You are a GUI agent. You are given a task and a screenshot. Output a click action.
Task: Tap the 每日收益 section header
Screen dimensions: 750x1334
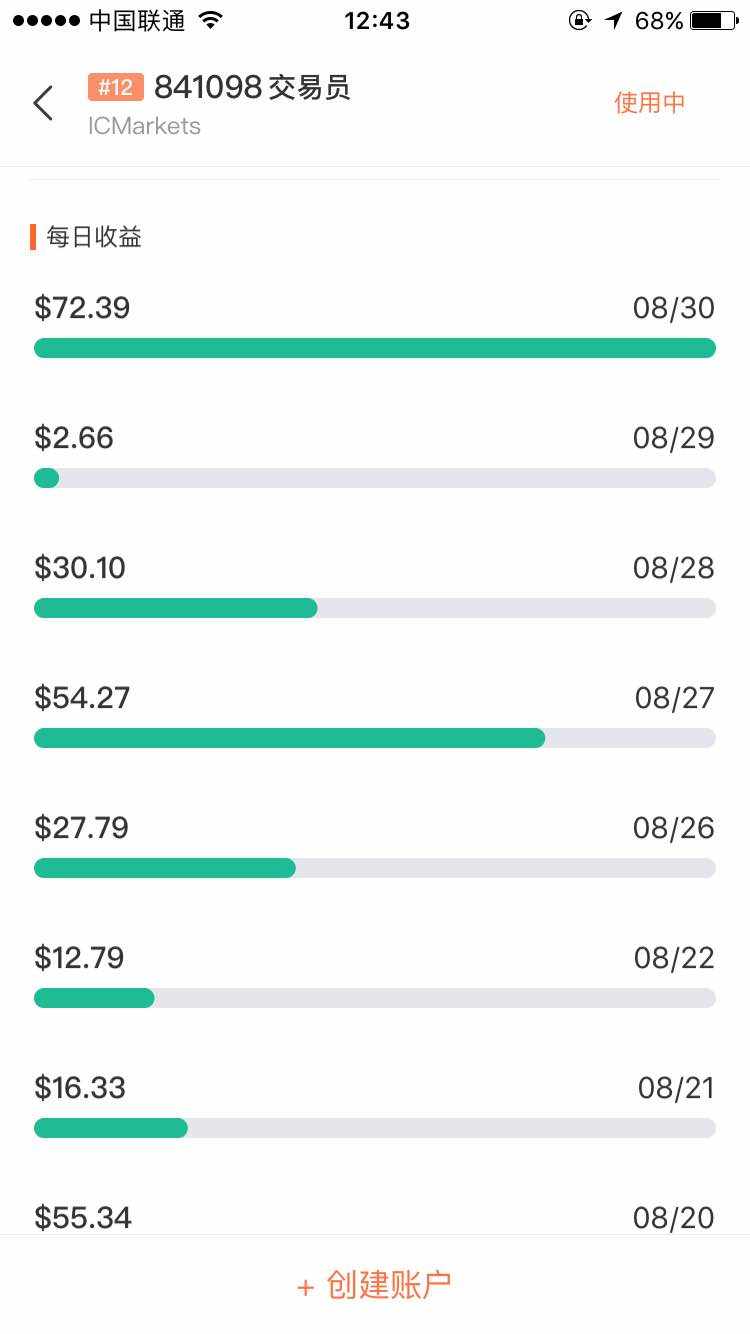coord(94,237)
